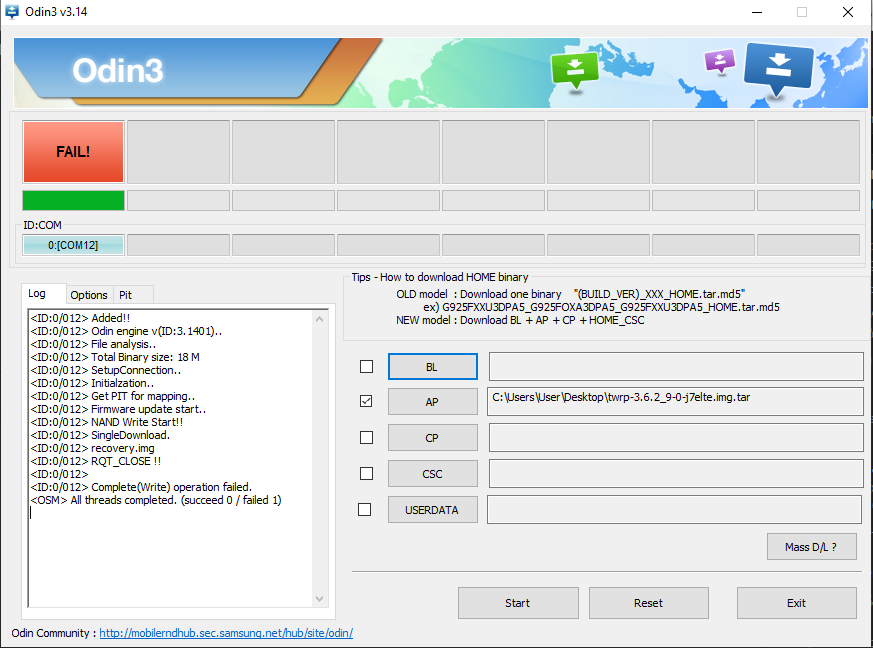Tick the BL checkbox
873x648 pixels.
[366, 367]
